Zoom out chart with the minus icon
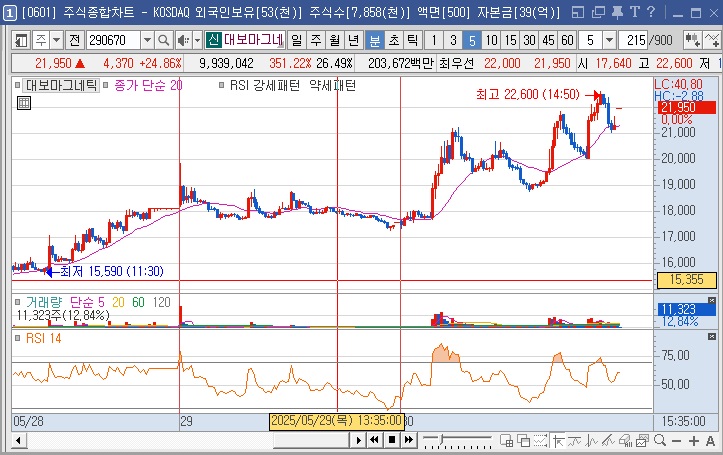Image resolution: width=723 pixels, height=455 pixels. pos(676,441)
